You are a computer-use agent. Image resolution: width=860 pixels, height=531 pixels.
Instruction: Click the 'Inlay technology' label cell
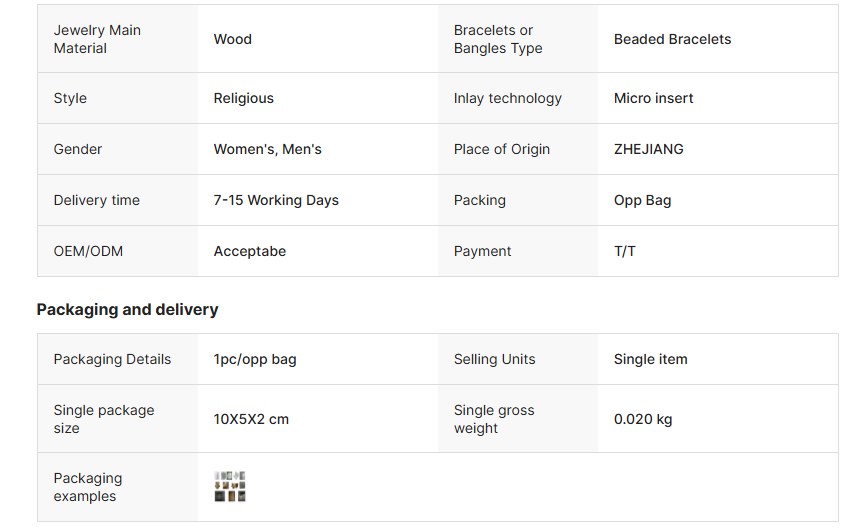coord(507,98)
